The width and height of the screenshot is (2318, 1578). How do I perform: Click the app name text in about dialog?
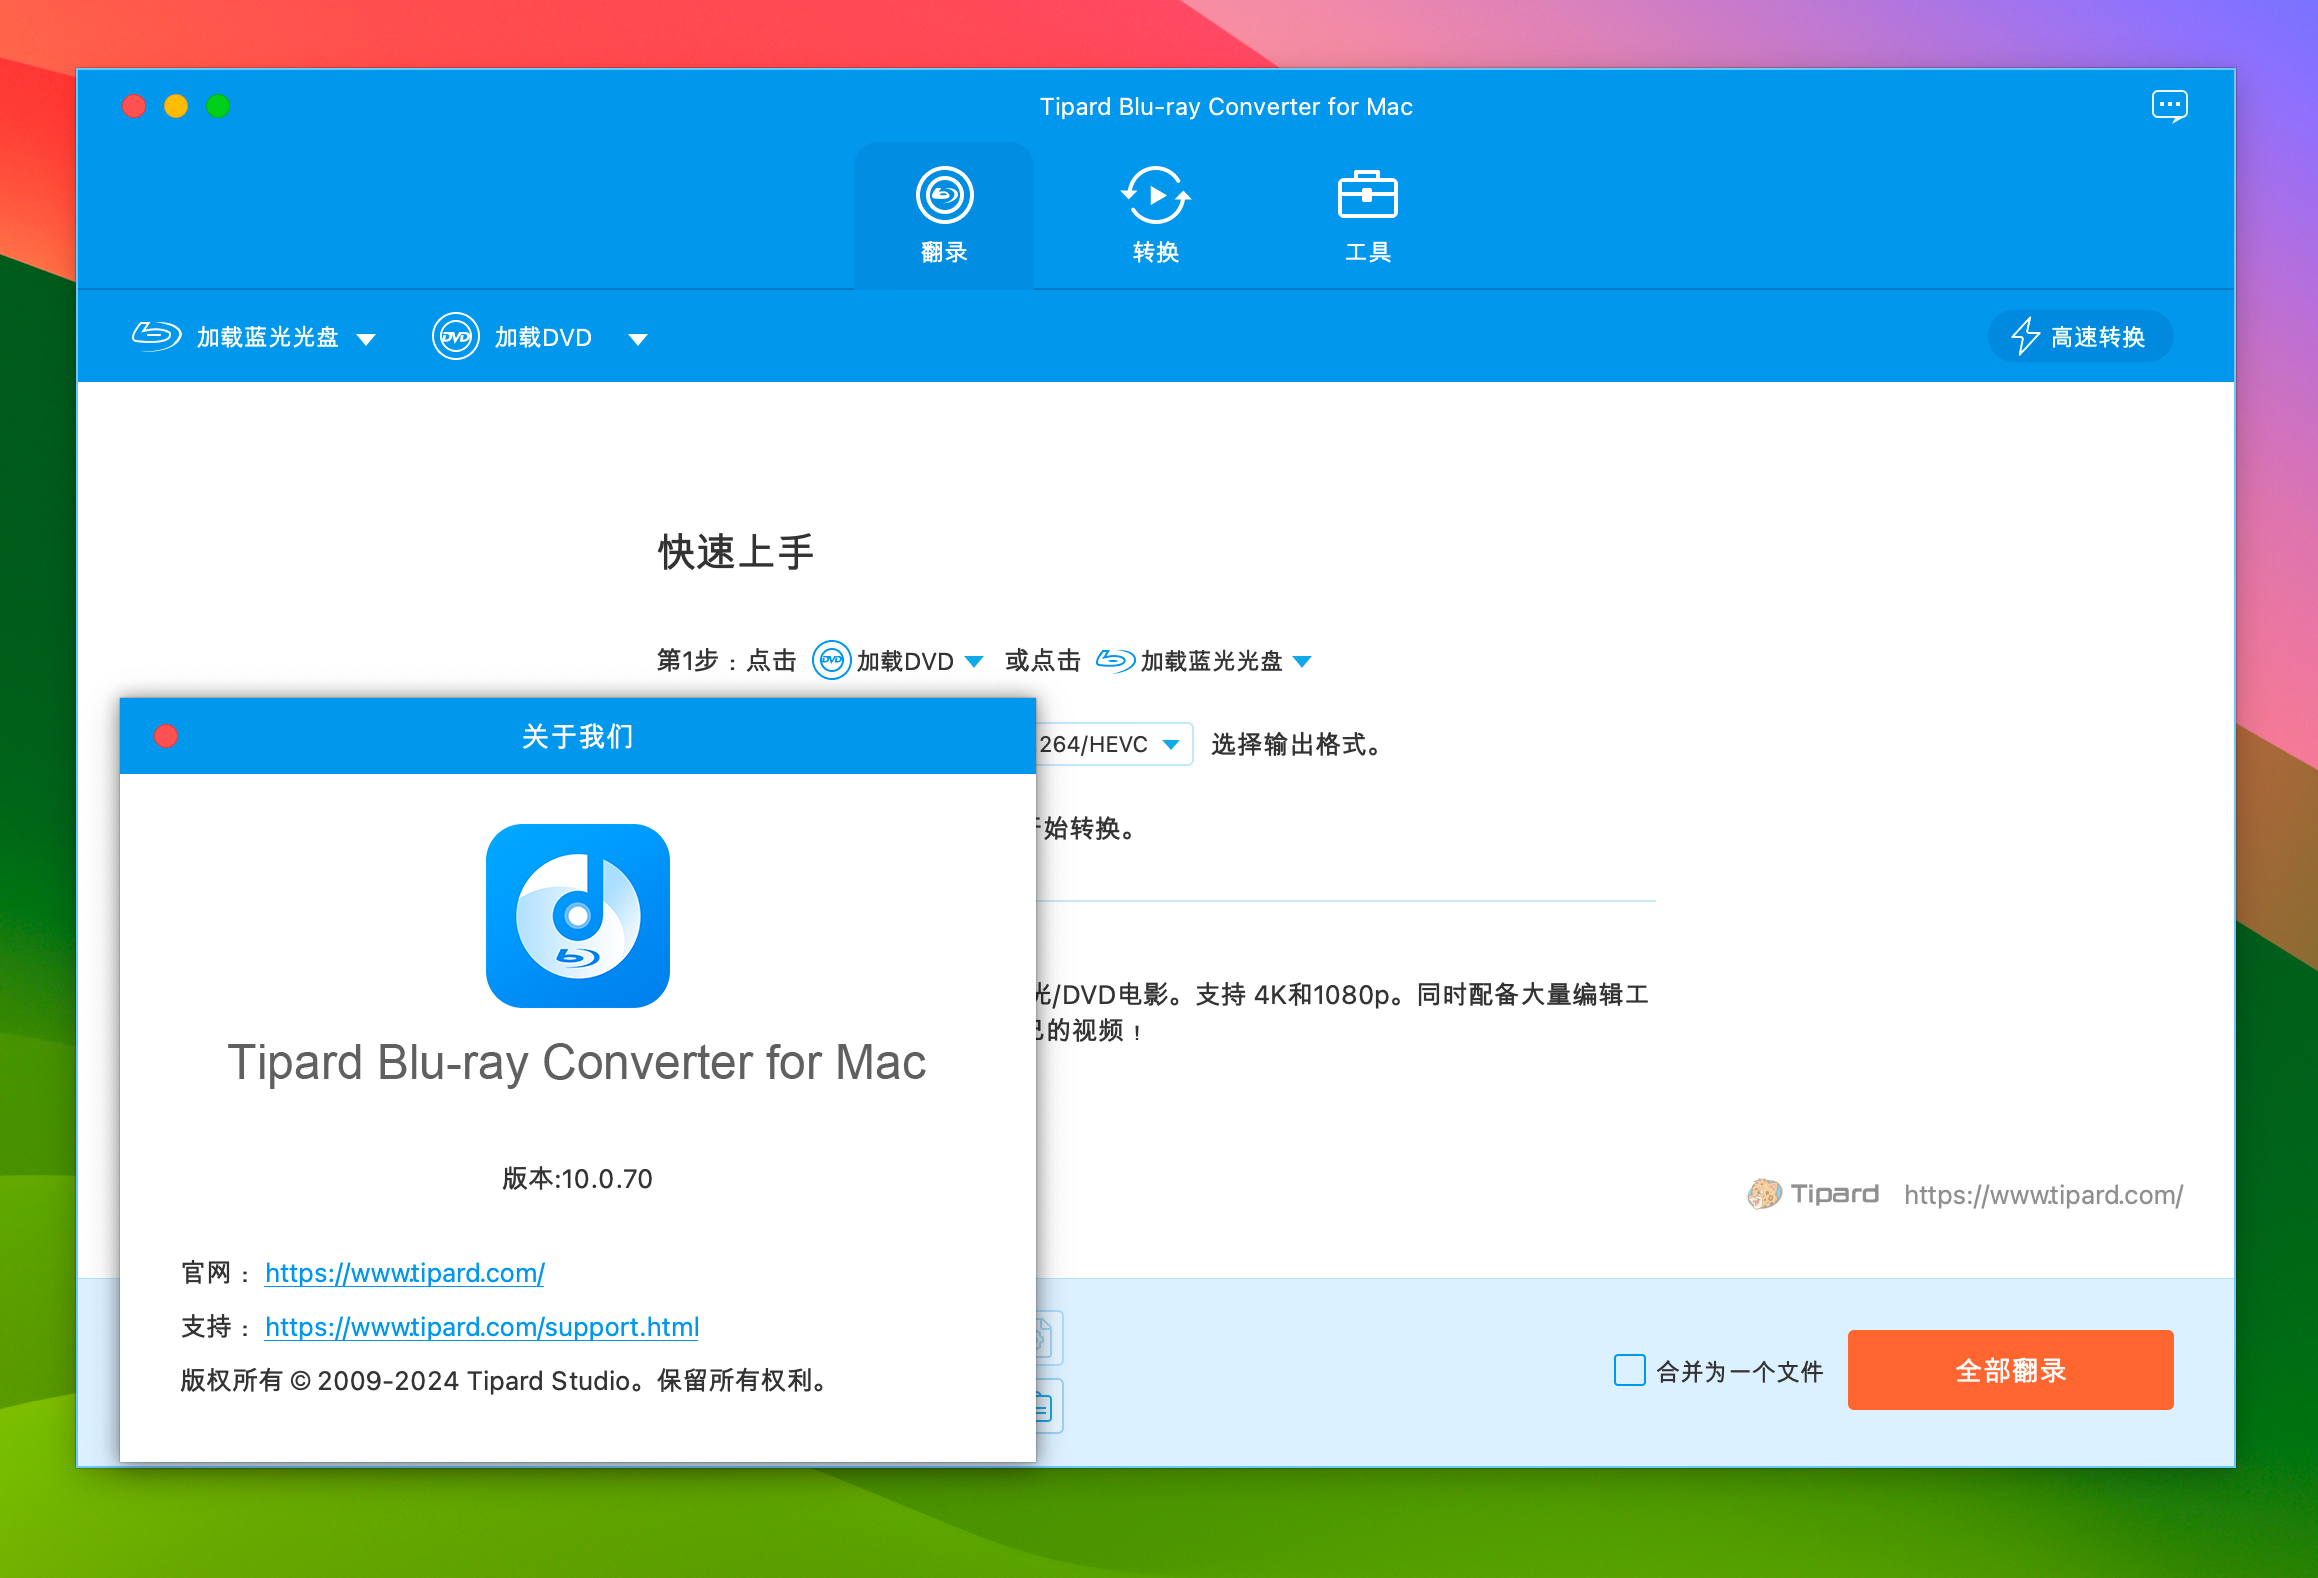(x=577, y=1062)
